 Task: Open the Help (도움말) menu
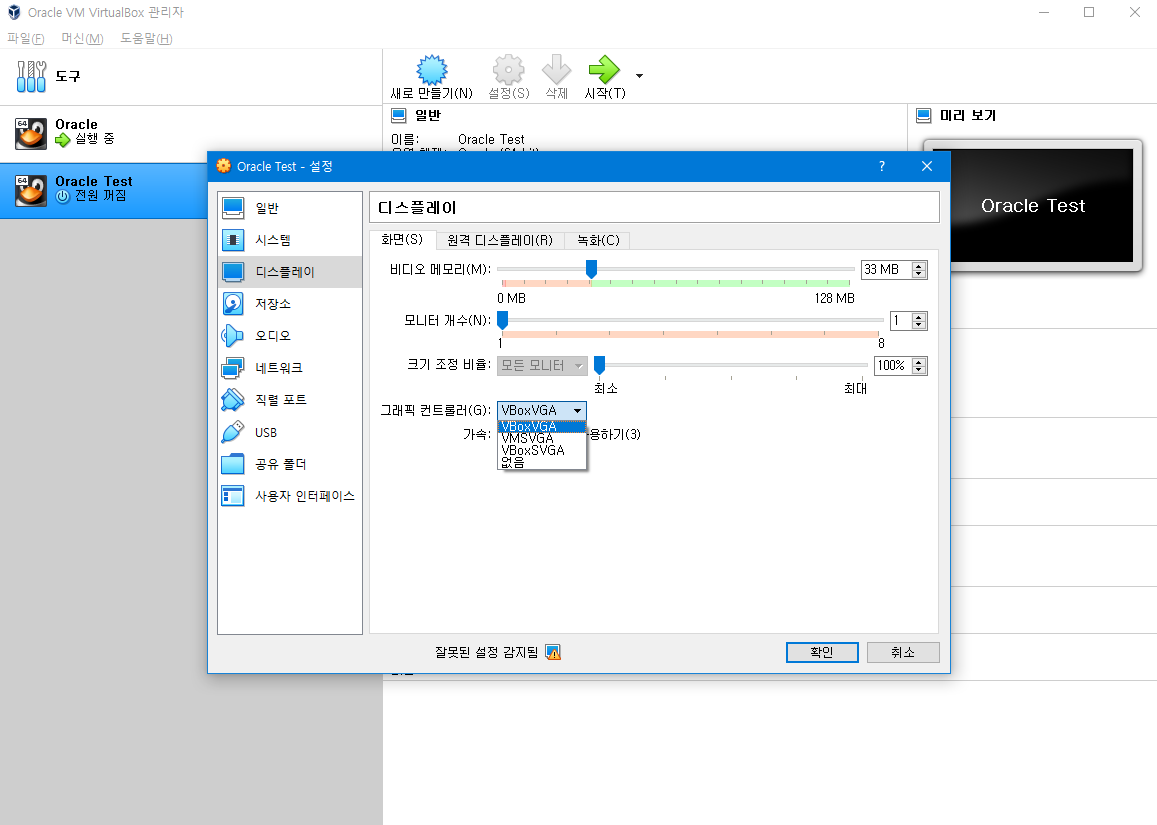pyautogui.click(x=146, y=38)
